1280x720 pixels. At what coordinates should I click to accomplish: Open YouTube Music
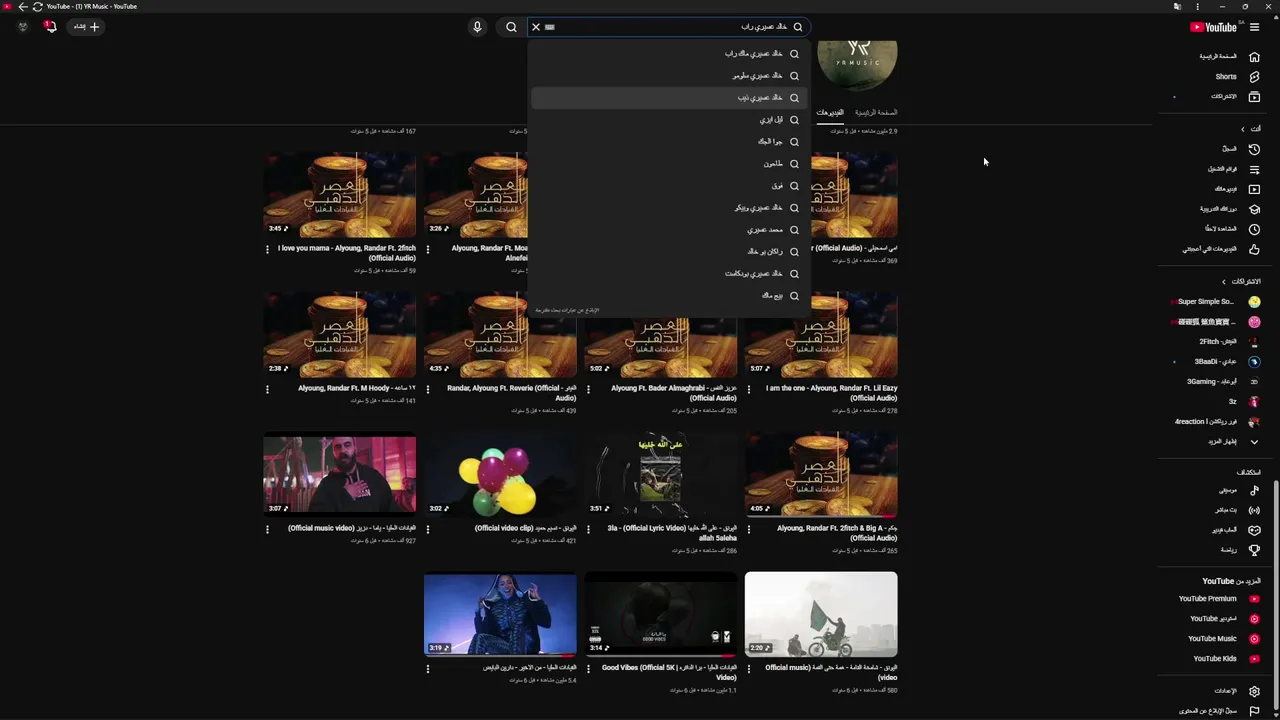coord(1222,639)
